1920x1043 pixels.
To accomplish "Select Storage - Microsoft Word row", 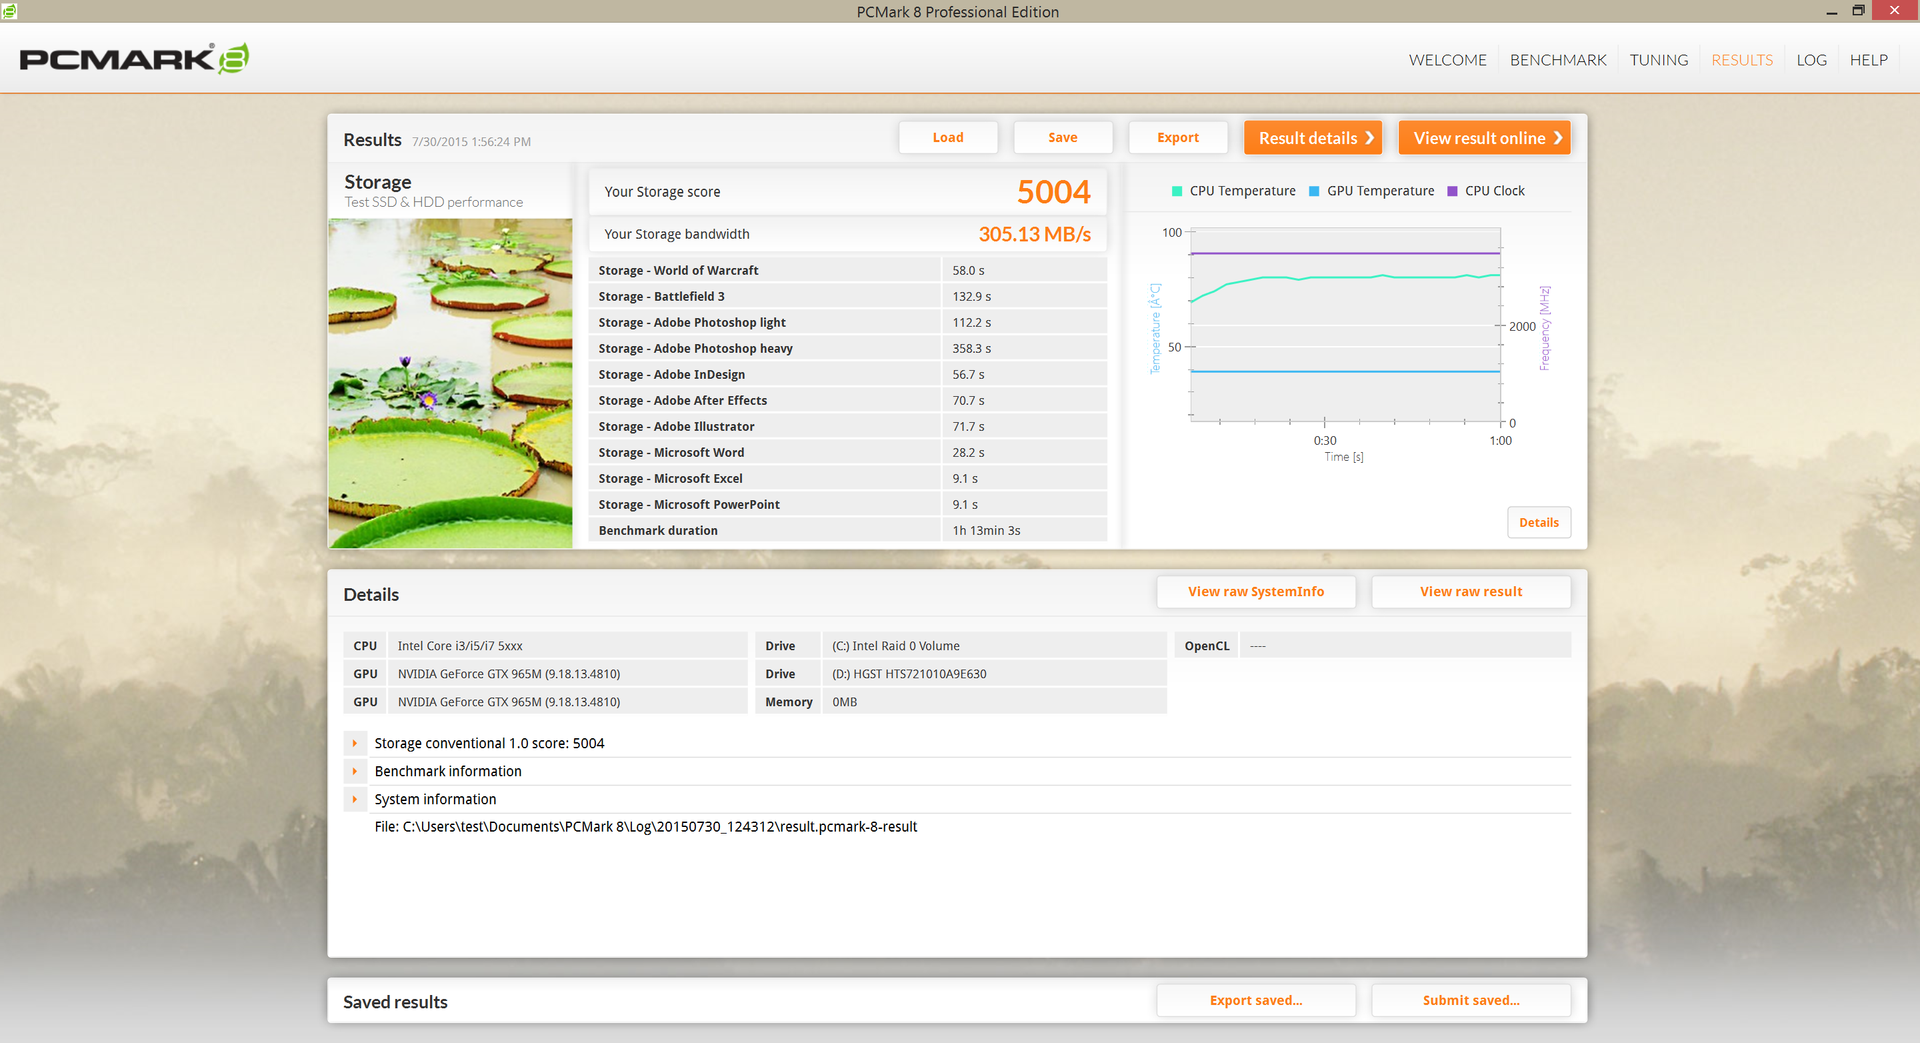I will point(848,453).
